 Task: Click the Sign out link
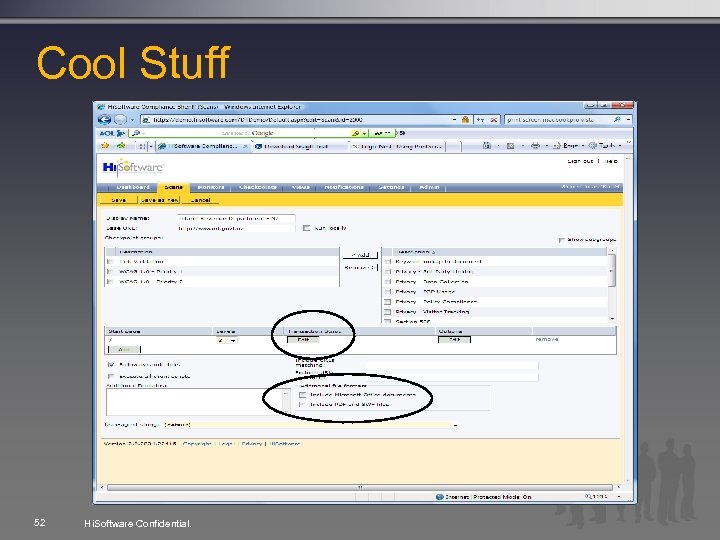pyautogui.click(x=580, y=161)
